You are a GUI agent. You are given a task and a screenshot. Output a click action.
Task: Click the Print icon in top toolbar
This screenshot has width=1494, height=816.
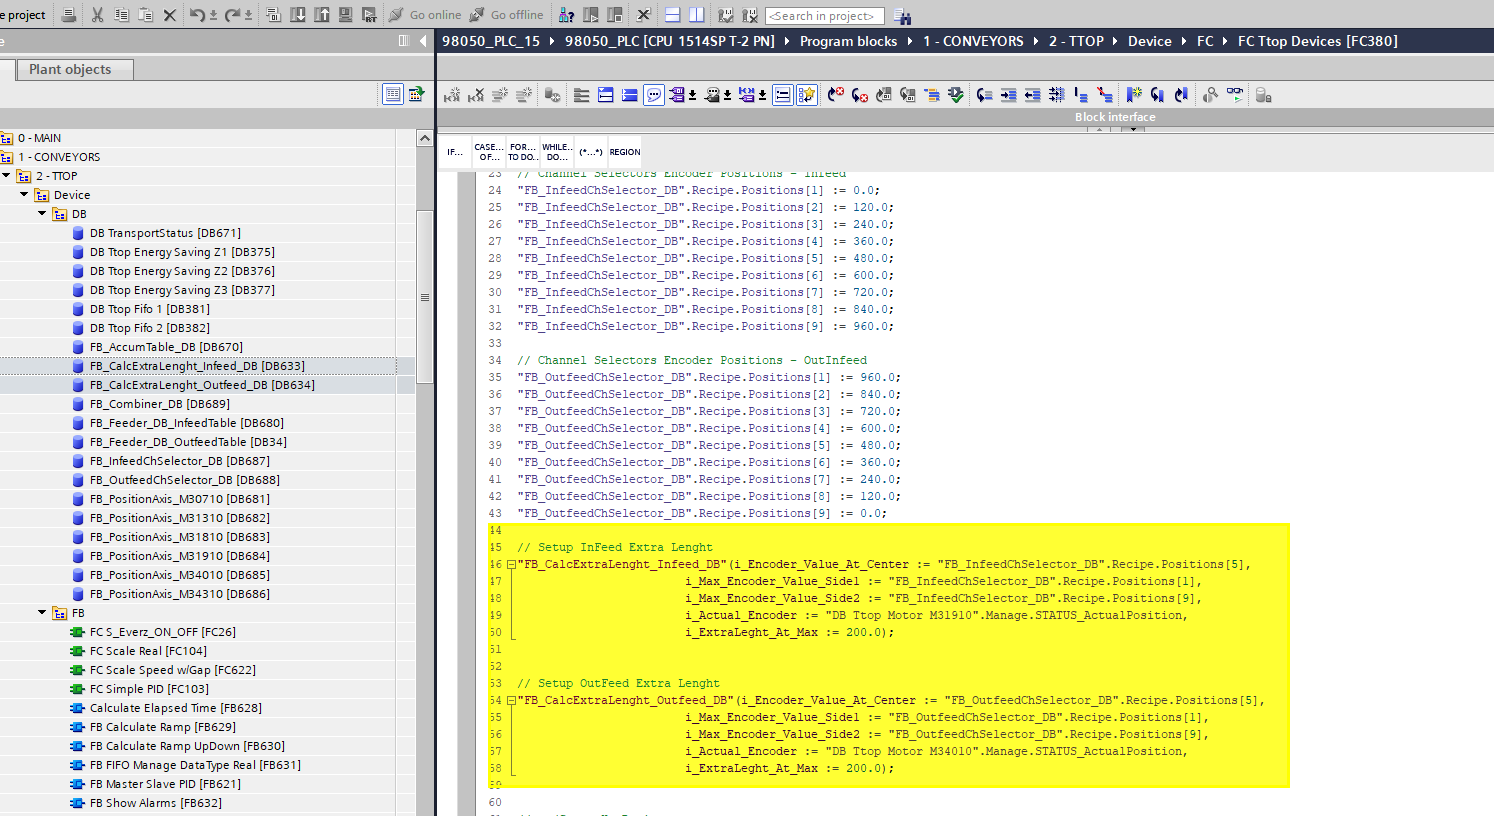69,15
